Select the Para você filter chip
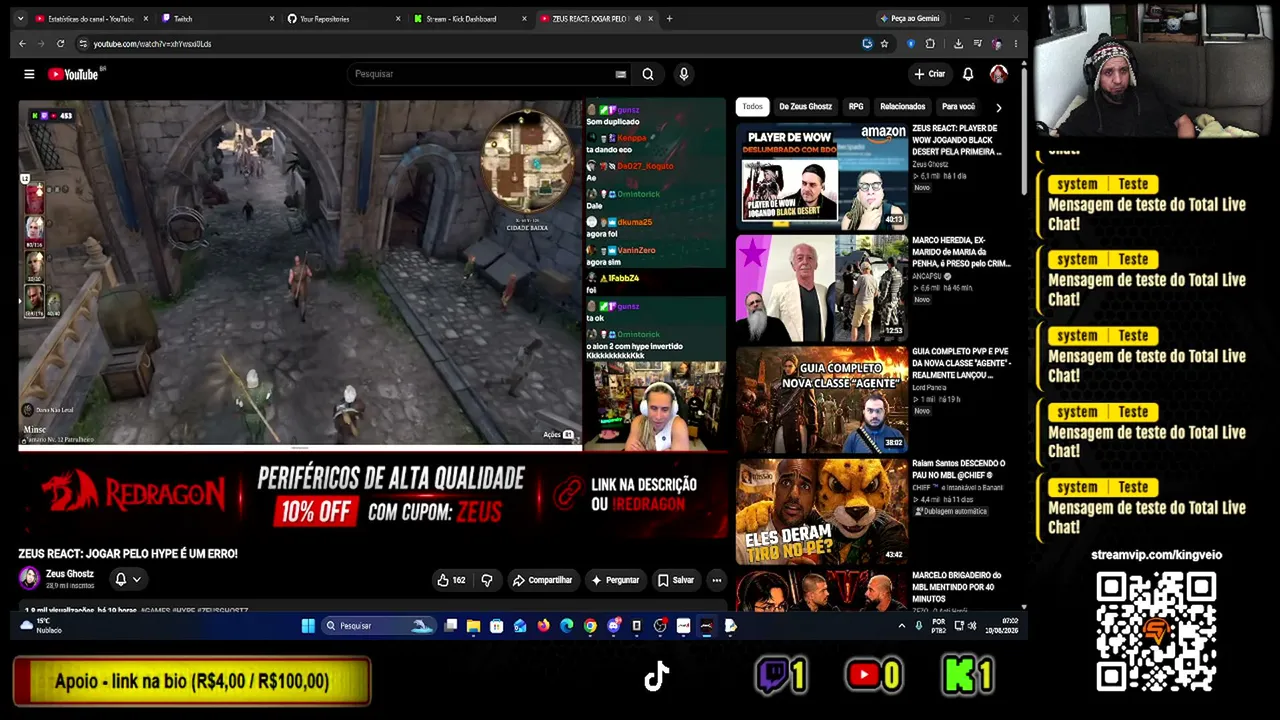 pyautogui.click(x=958, y=107)
